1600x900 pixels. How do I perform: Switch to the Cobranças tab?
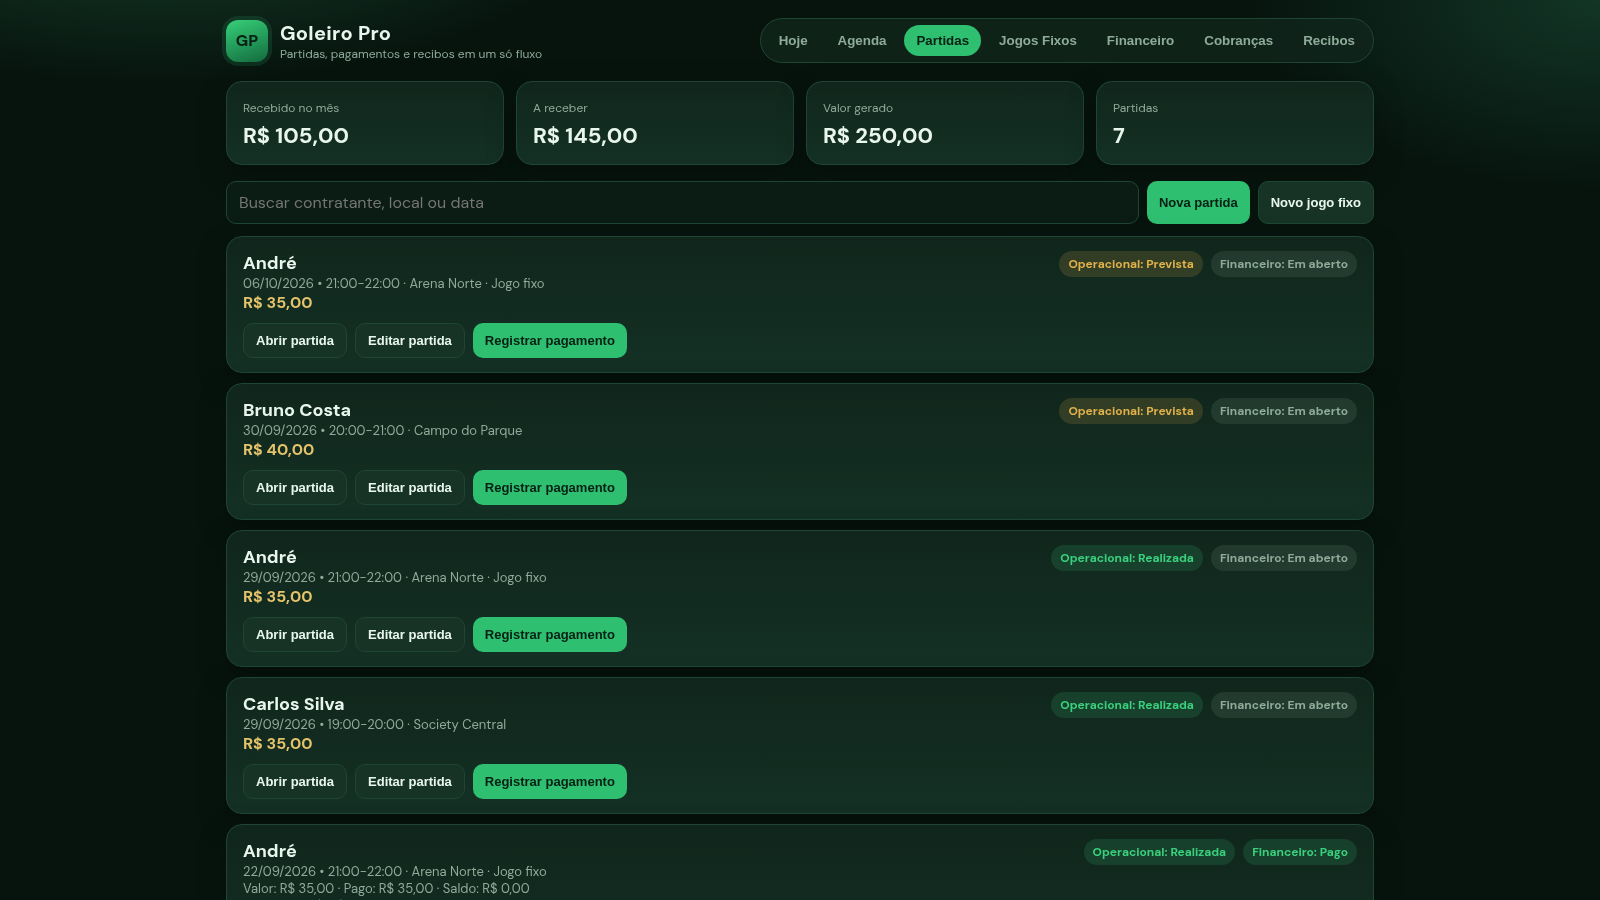pos(1238,41)
